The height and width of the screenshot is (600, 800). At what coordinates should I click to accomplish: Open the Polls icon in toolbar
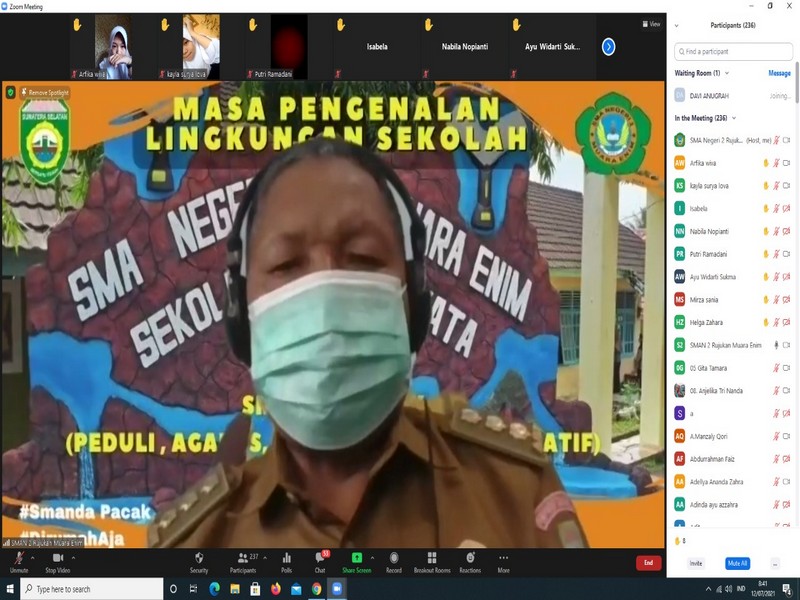click(287, 560)
